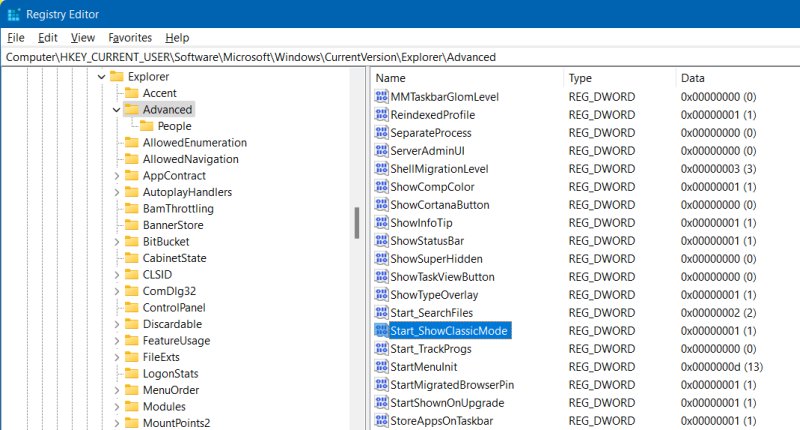Click the folder icon next to BitBucket
The width and height of the screenshot is (800, 430).
(x=132, y=241)
